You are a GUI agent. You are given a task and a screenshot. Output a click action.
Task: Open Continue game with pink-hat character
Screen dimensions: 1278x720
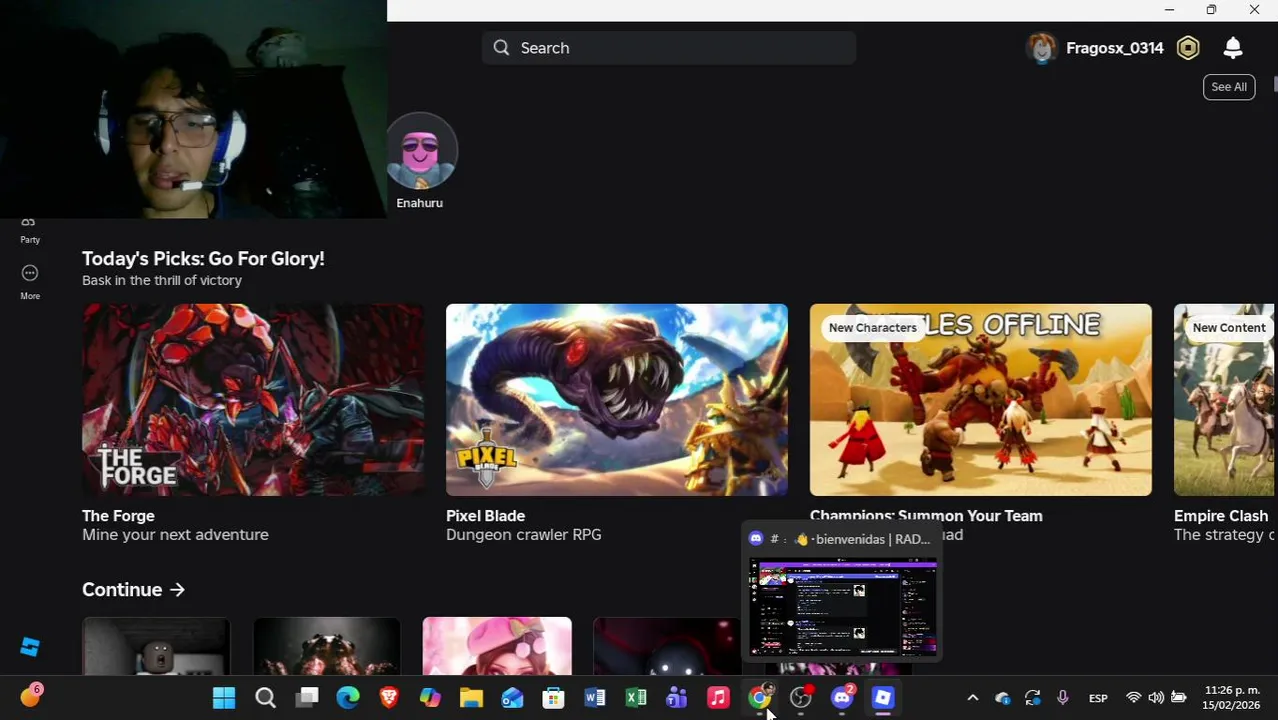497,646
